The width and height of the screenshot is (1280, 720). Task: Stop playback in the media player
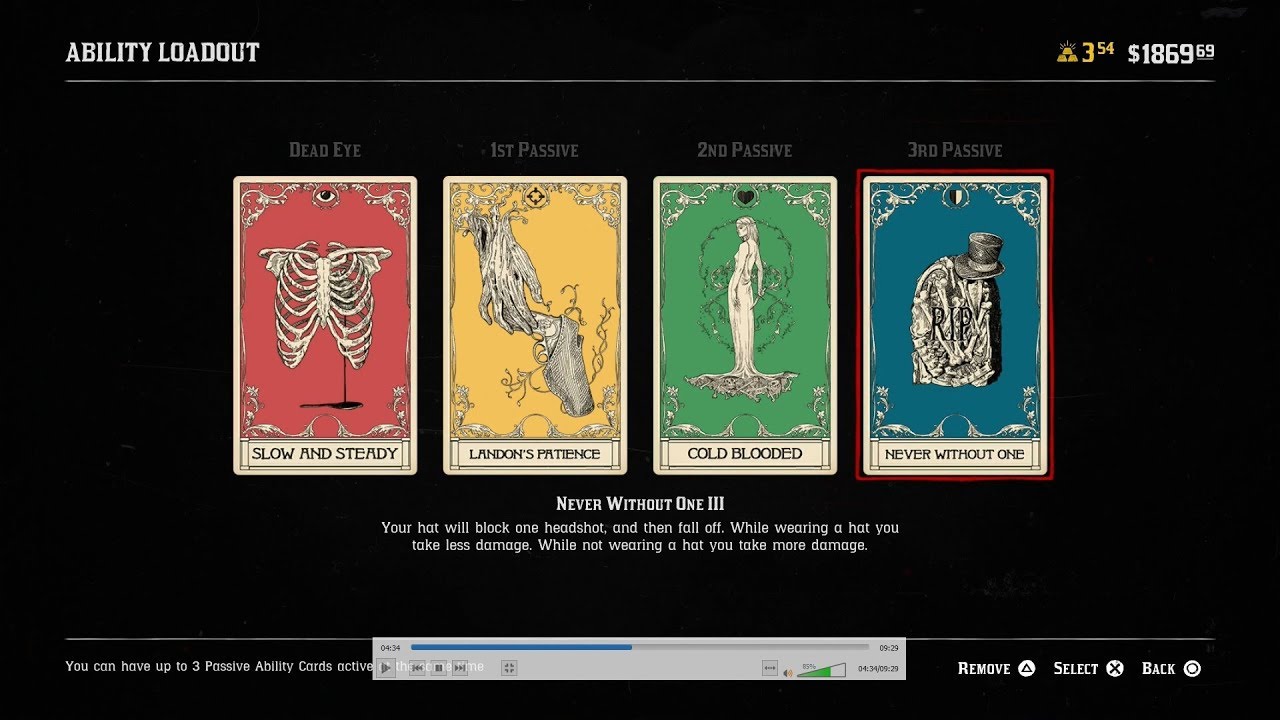pos(438,668)
